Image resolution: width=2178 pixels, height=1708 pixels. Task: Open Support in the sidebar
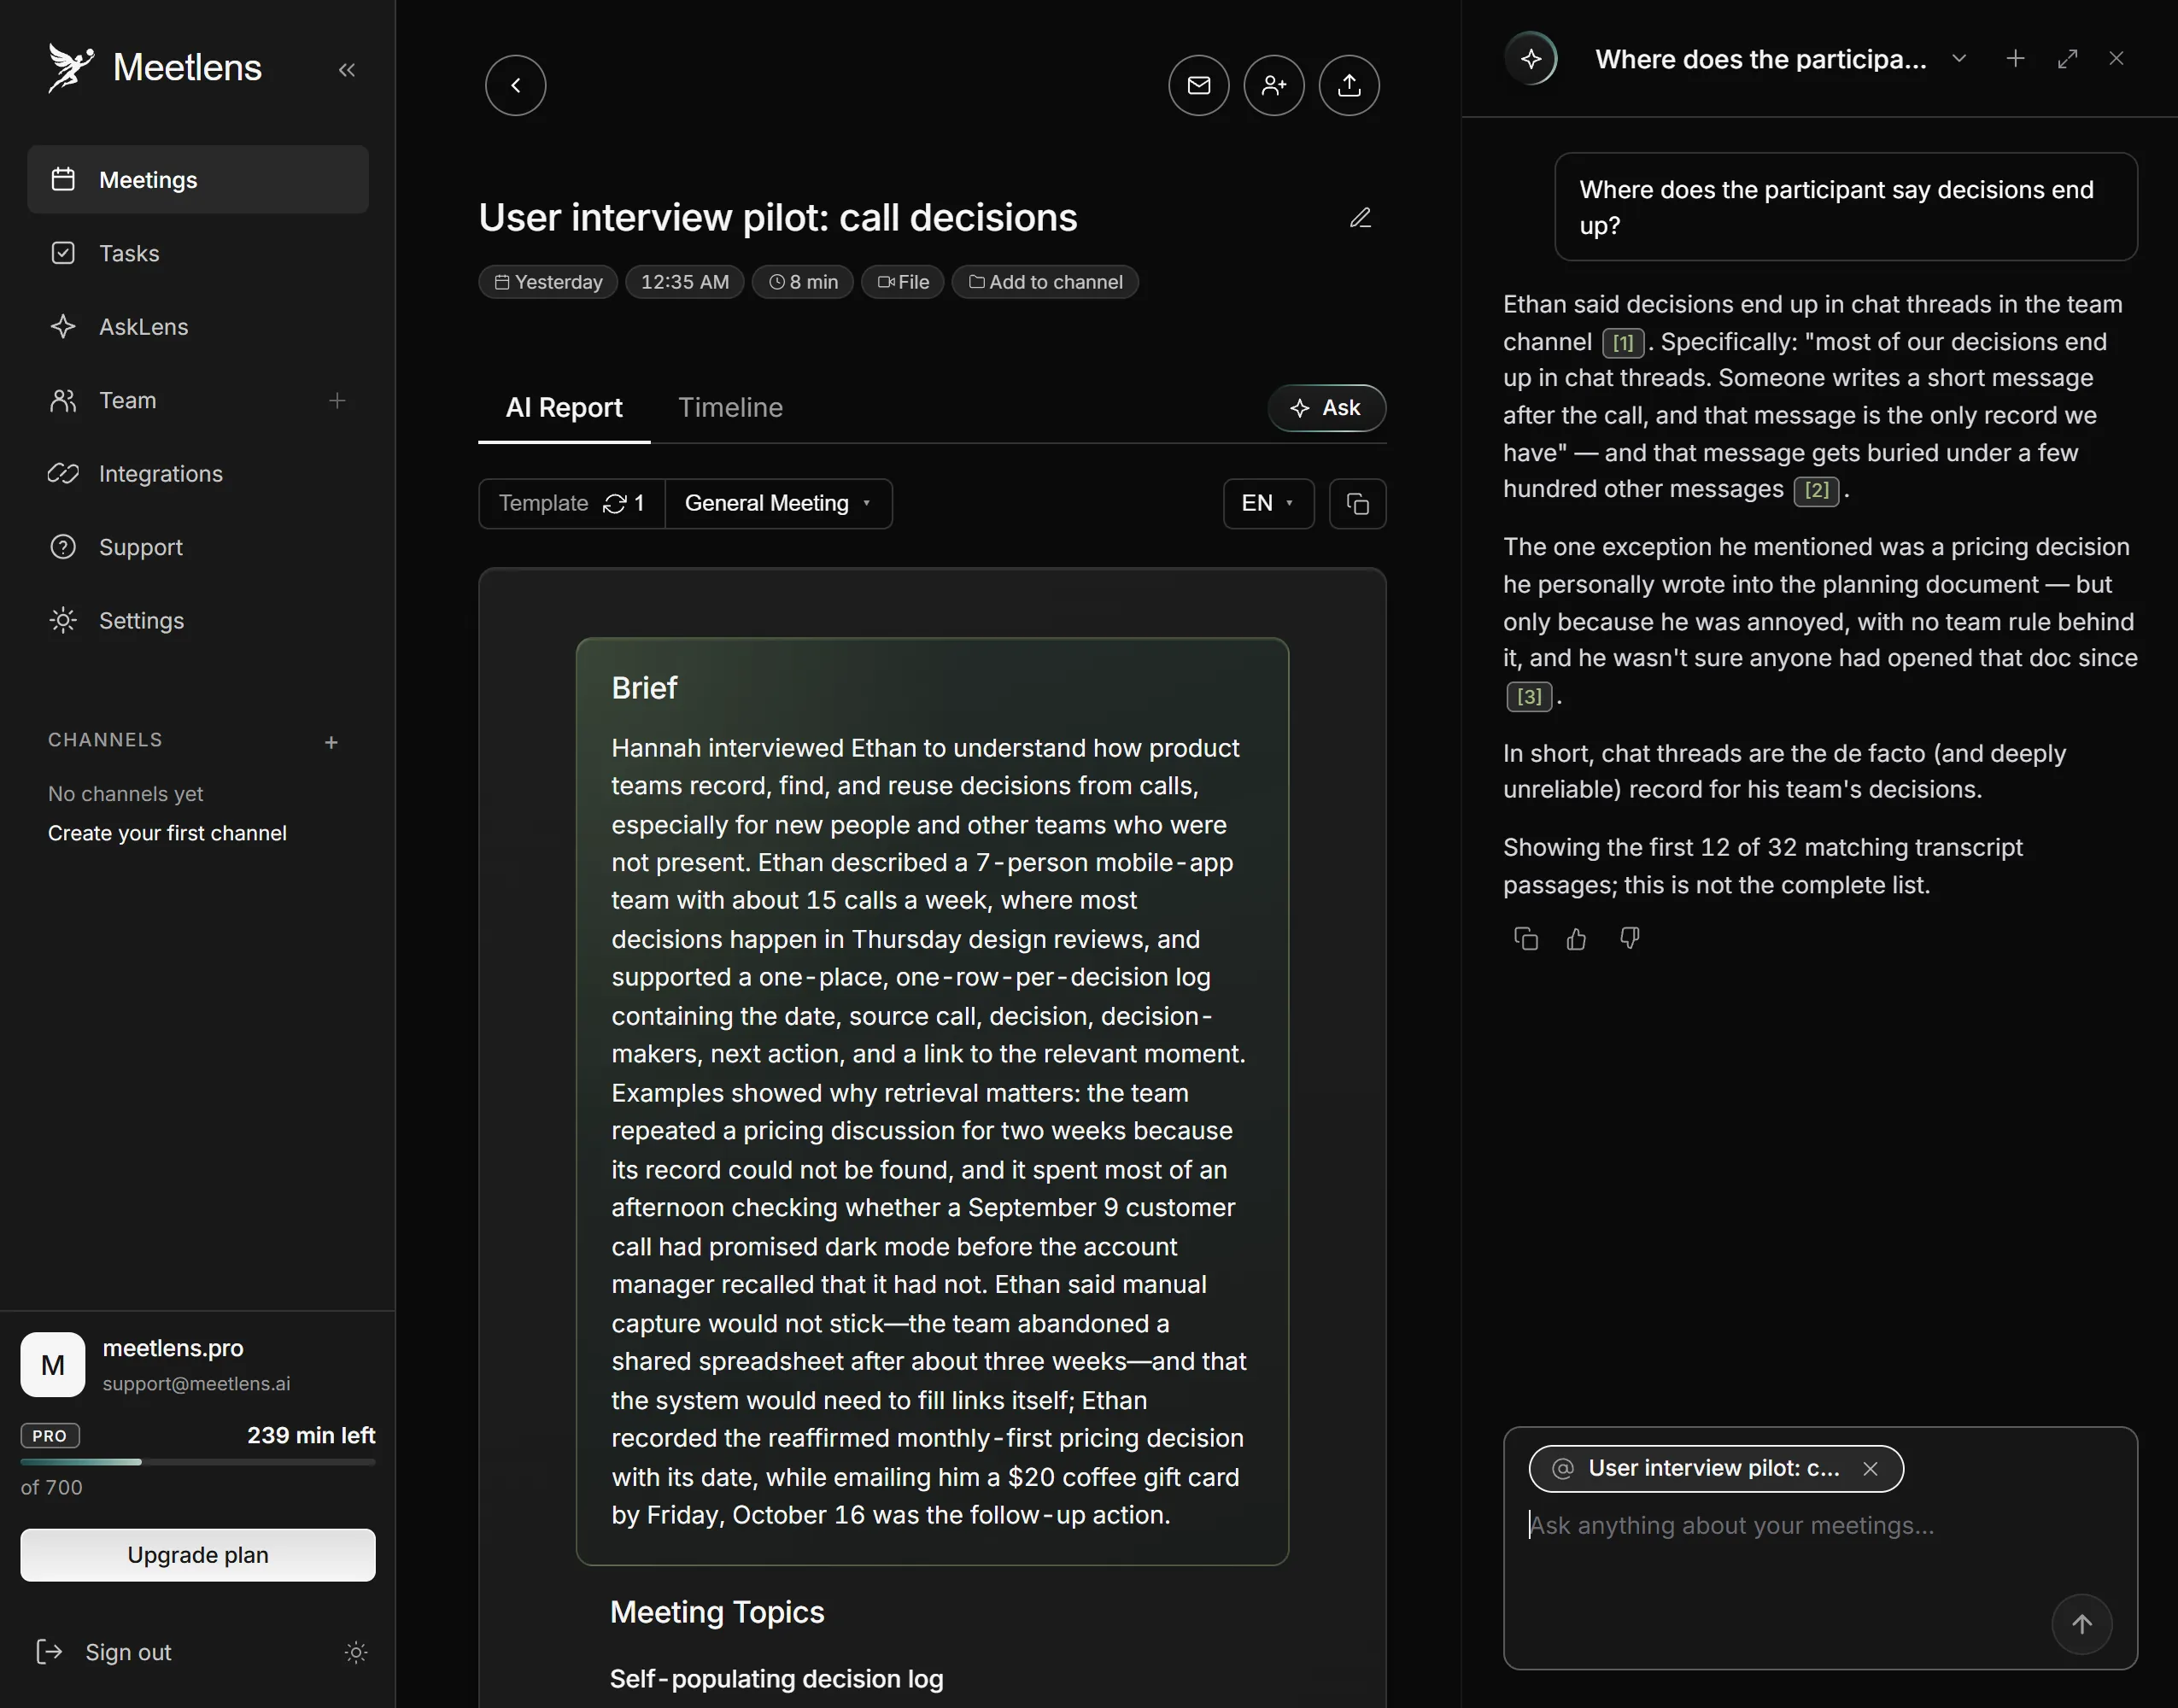click(198, 547)
